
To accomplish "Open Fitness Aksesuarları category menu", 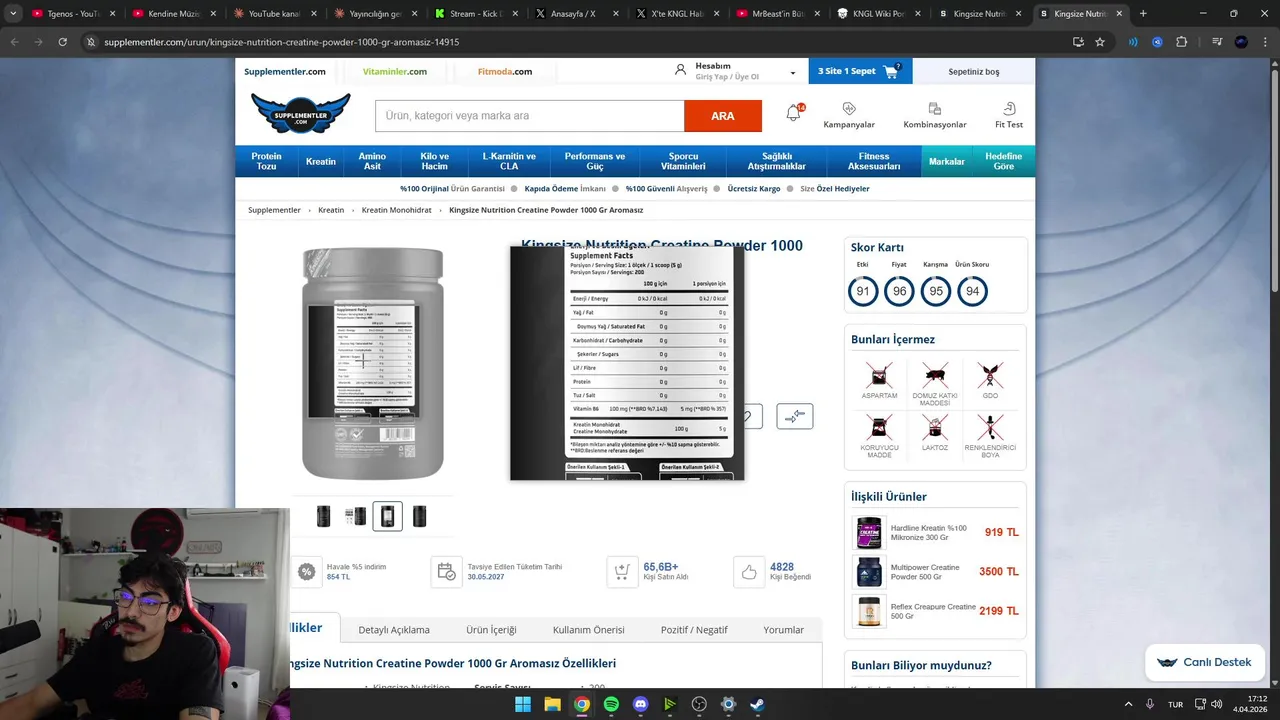I will [874, 161].
